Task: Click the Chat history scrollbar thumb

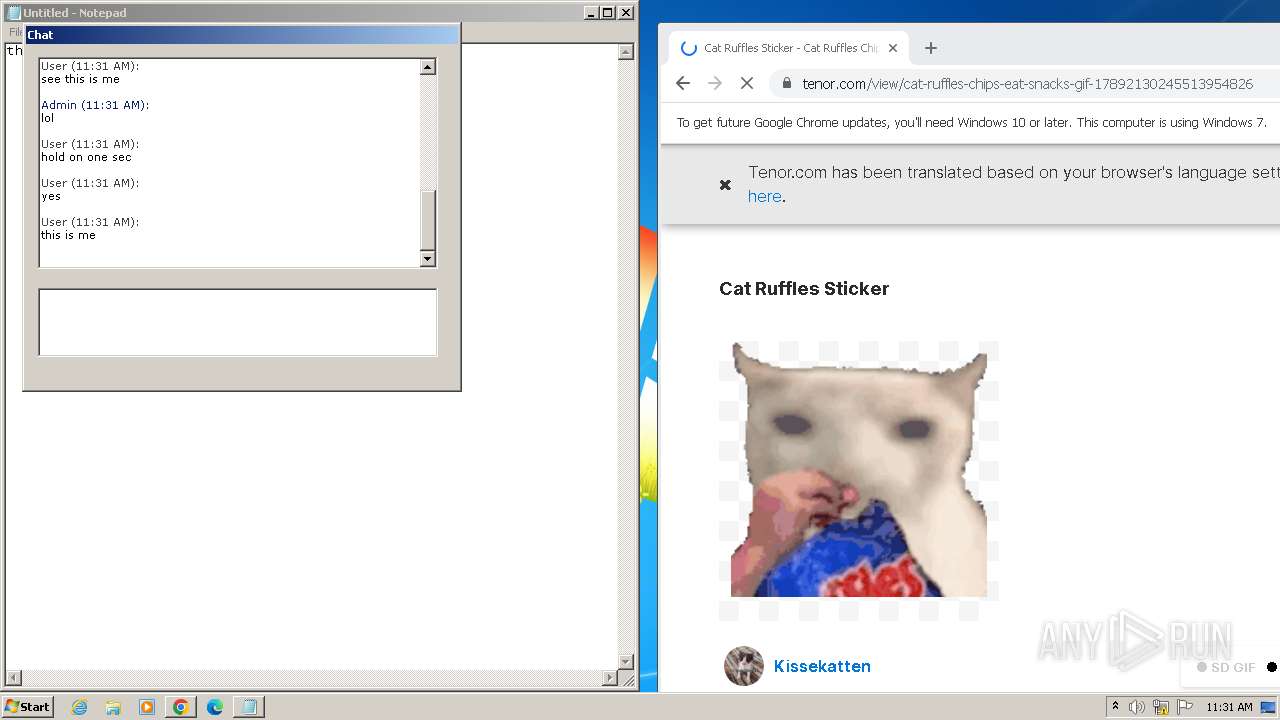Action: coord(428,220)
